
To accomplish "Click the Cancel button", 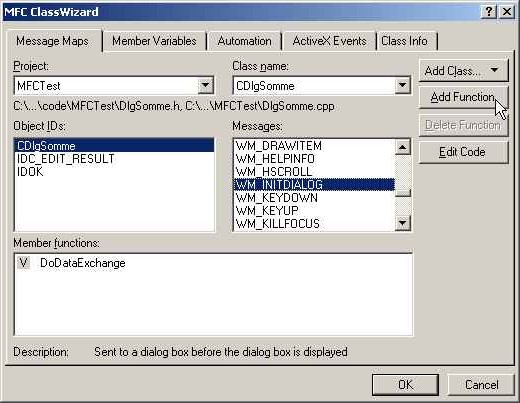I will click(x=481, y=385).
